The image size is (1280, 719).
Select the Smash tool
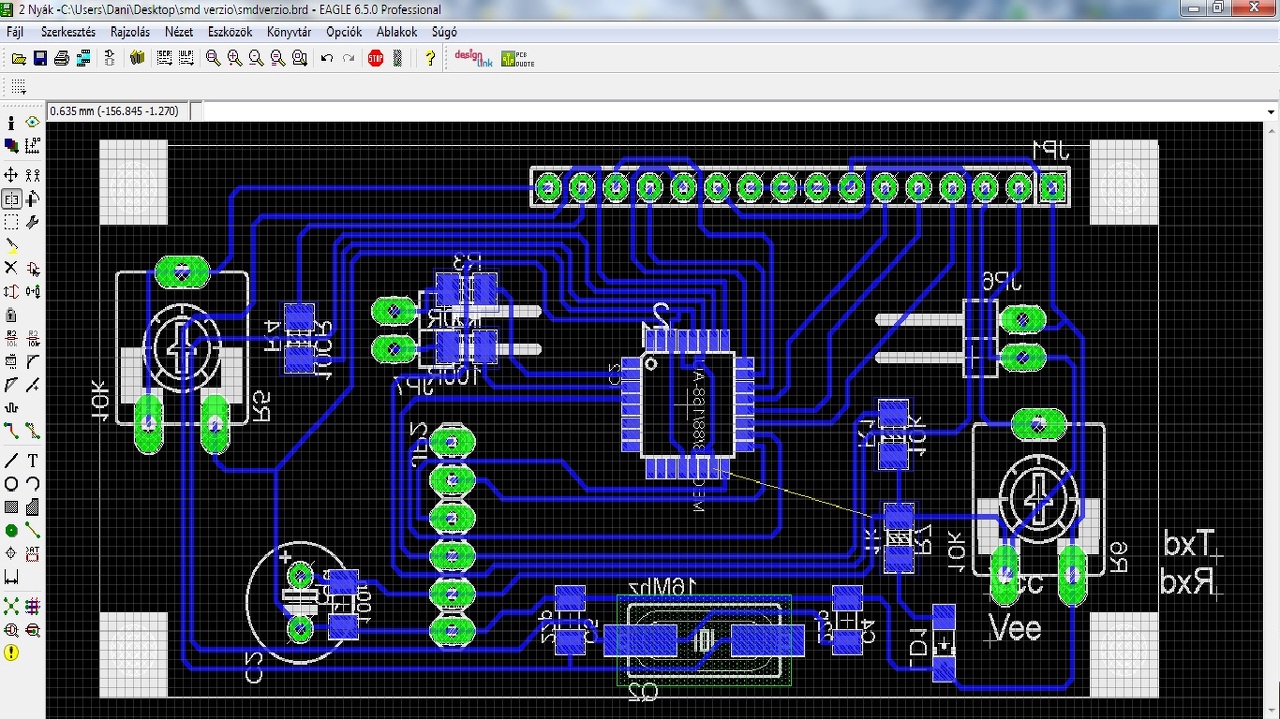click(11, 361)
